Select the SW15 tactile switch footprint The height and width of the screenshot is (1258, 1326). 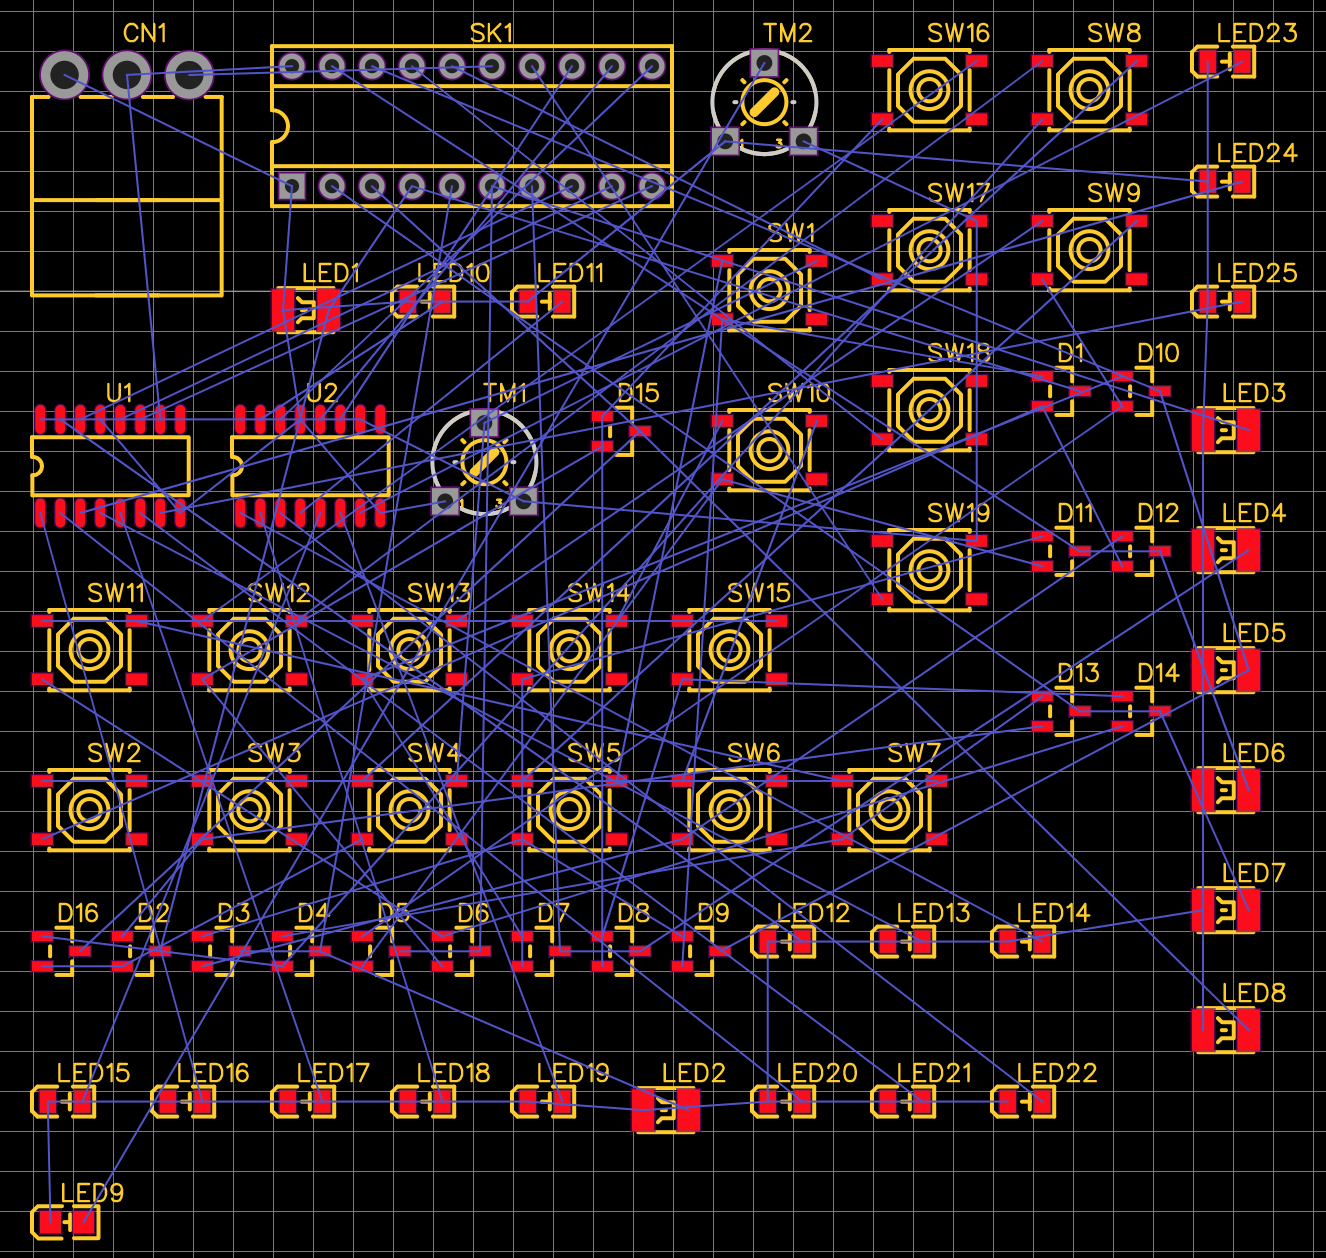point(729,650)
